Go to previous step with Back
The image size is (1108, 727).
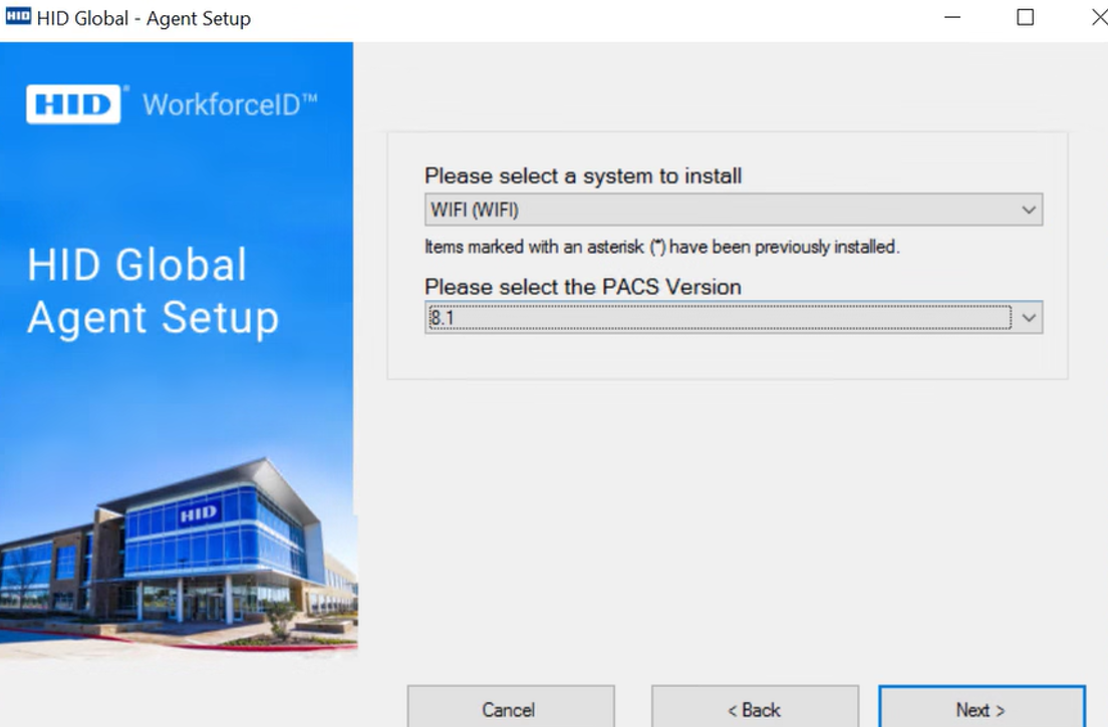pos(754,709)
